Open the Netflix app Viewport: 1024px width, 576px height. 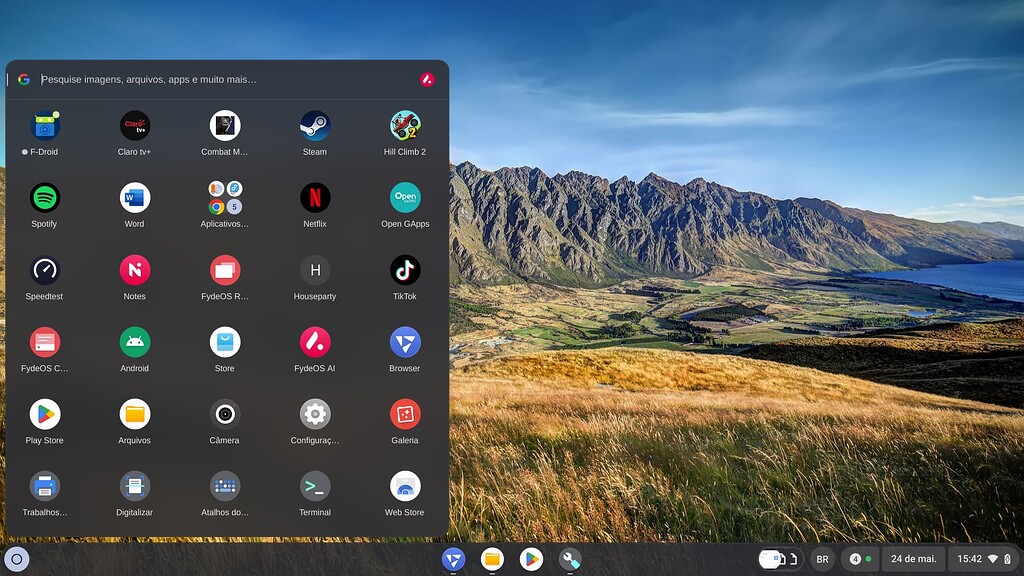point(314,197)
